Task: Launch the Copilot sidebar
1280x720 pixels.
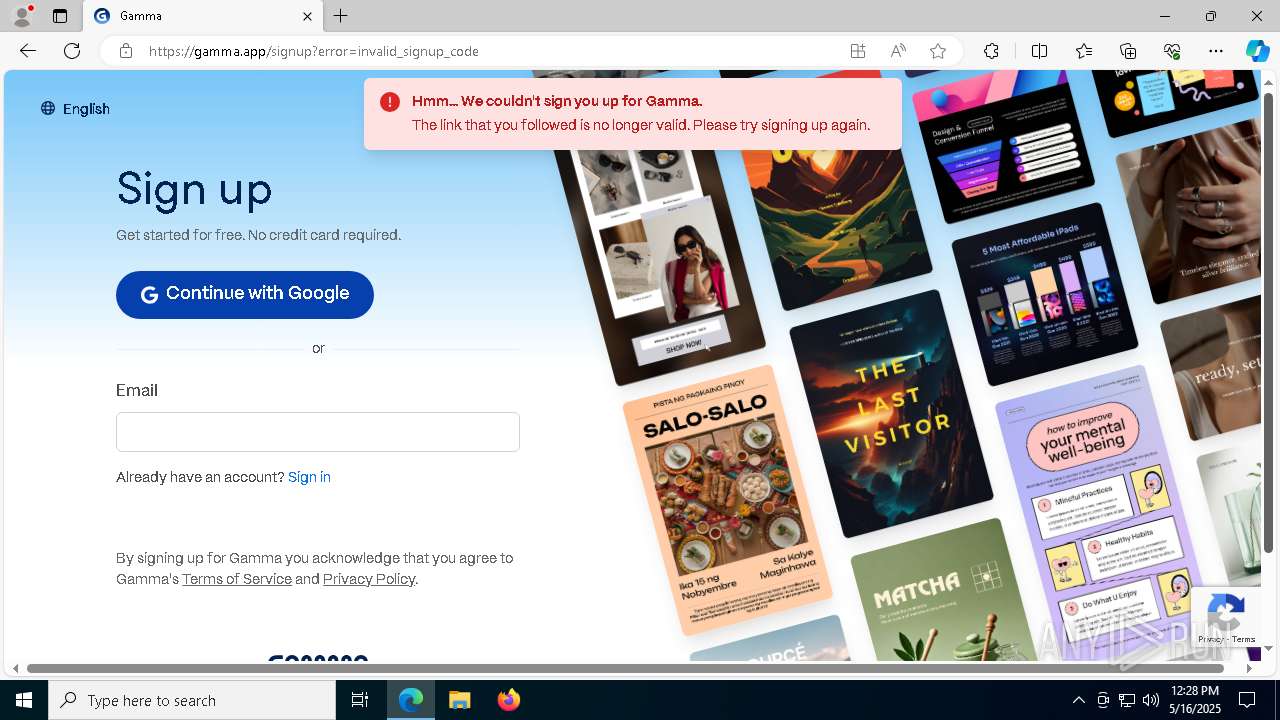Action: 1257,51
